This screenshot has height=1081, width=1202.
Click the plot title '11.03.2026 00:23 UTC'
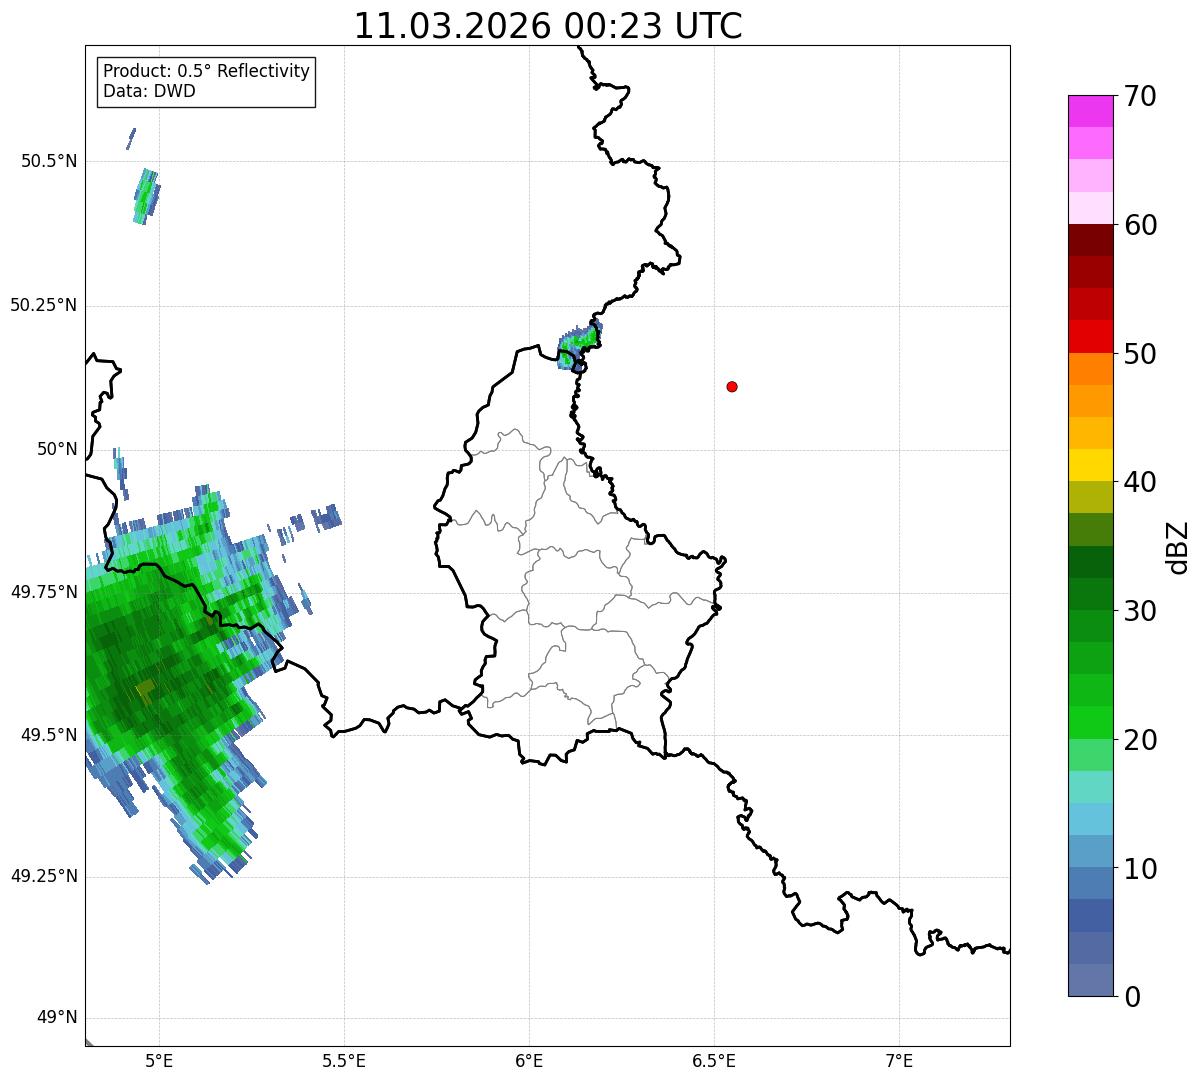[x=548, y=26]
